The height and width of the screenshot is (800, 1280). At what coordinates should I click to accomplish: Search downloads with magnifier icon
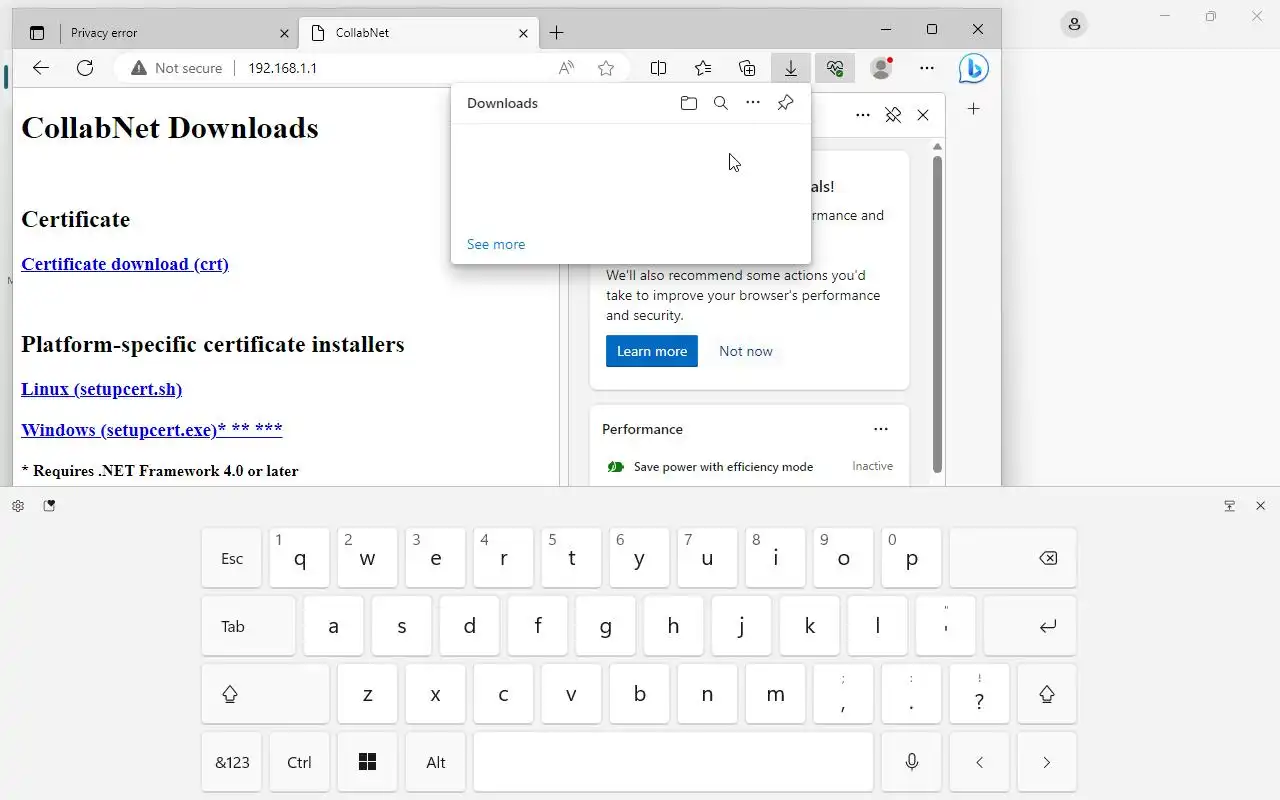pos(721,103)
